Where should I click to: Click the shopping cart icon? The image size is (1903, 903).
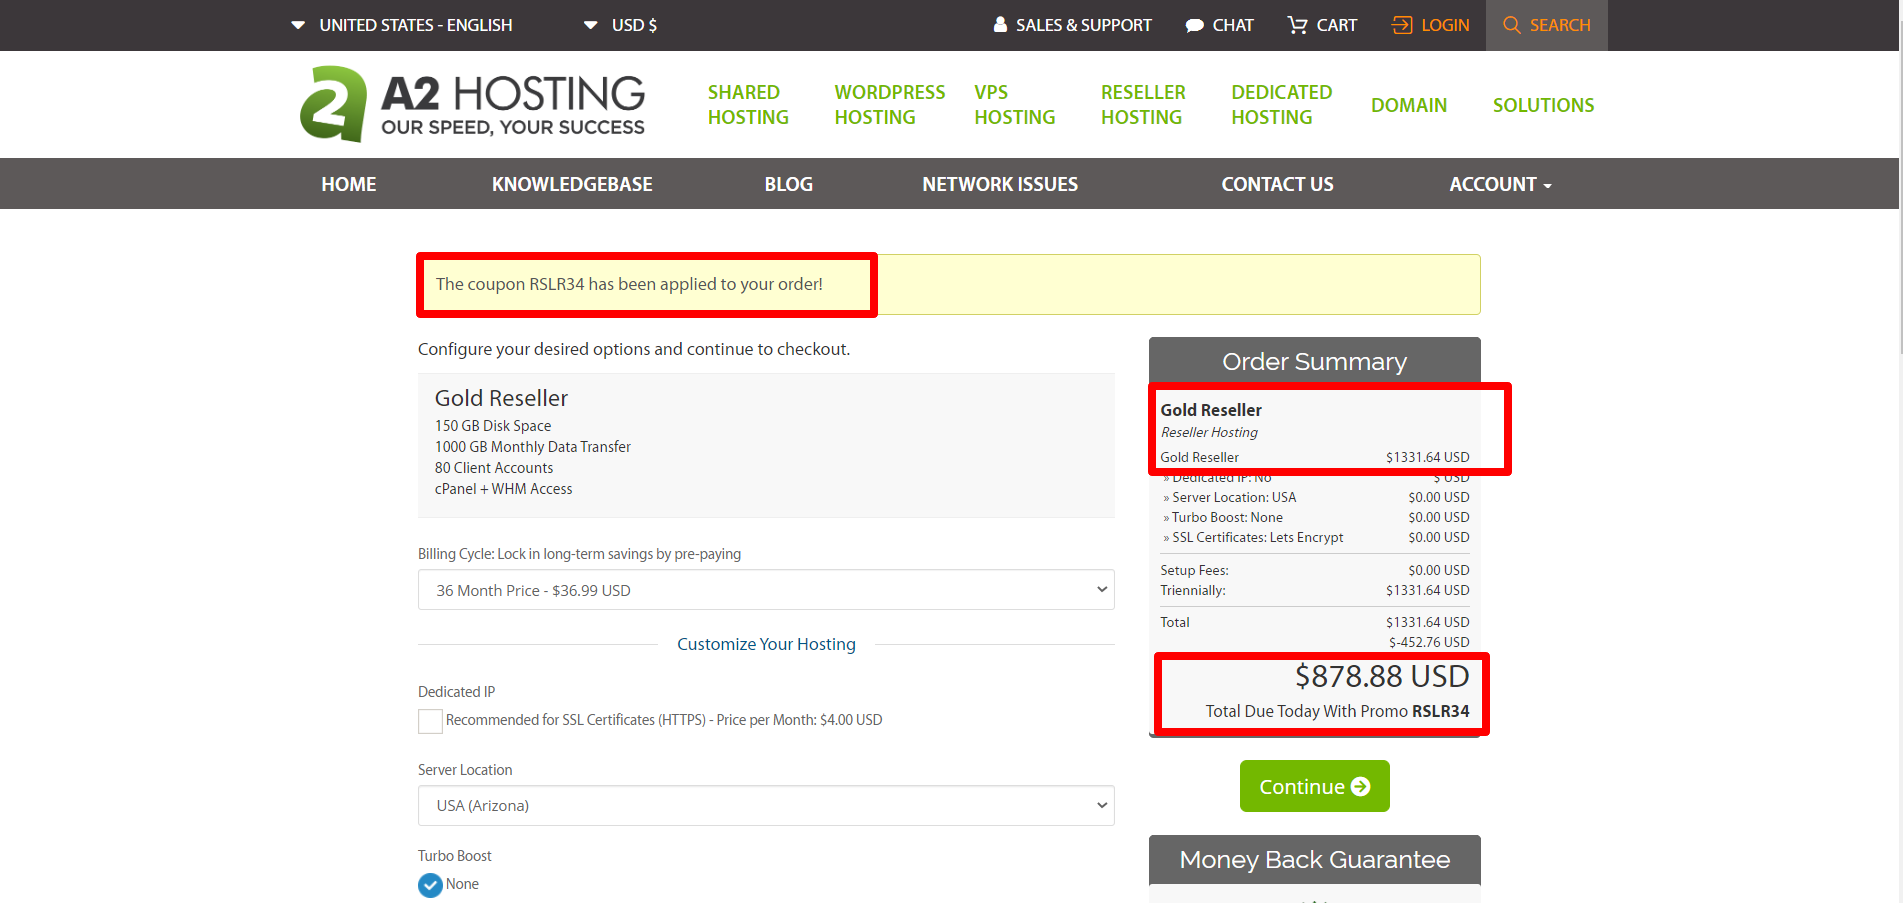(x=1297, y=25)
